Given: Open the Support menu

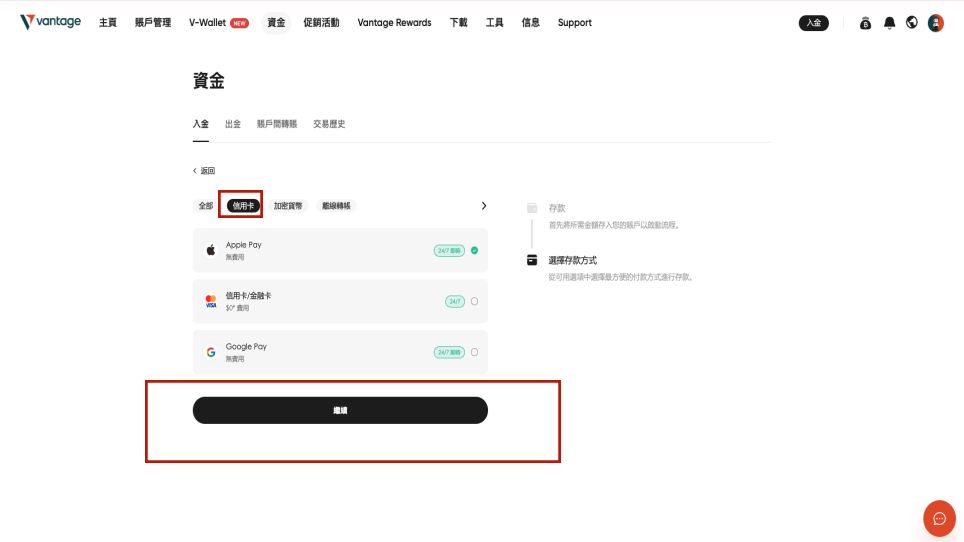Looking at the screenshot, I should point(575,23).
